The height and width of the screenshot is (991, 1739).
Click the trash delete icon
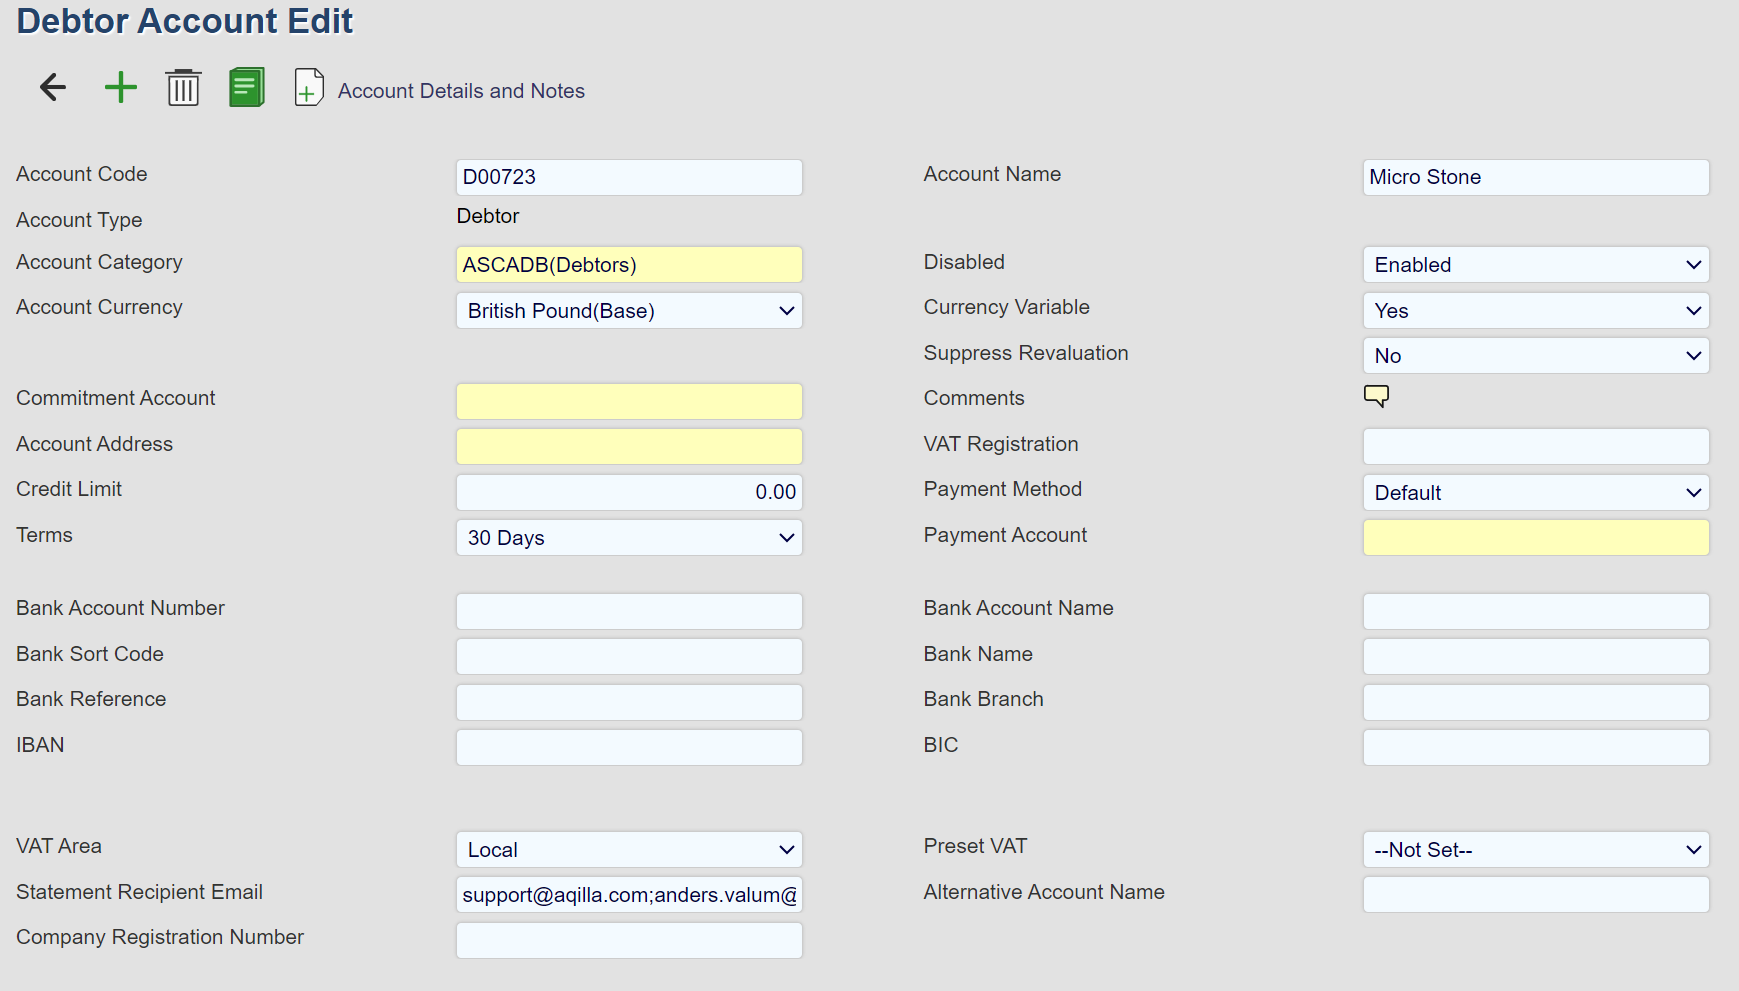(183, 88)
